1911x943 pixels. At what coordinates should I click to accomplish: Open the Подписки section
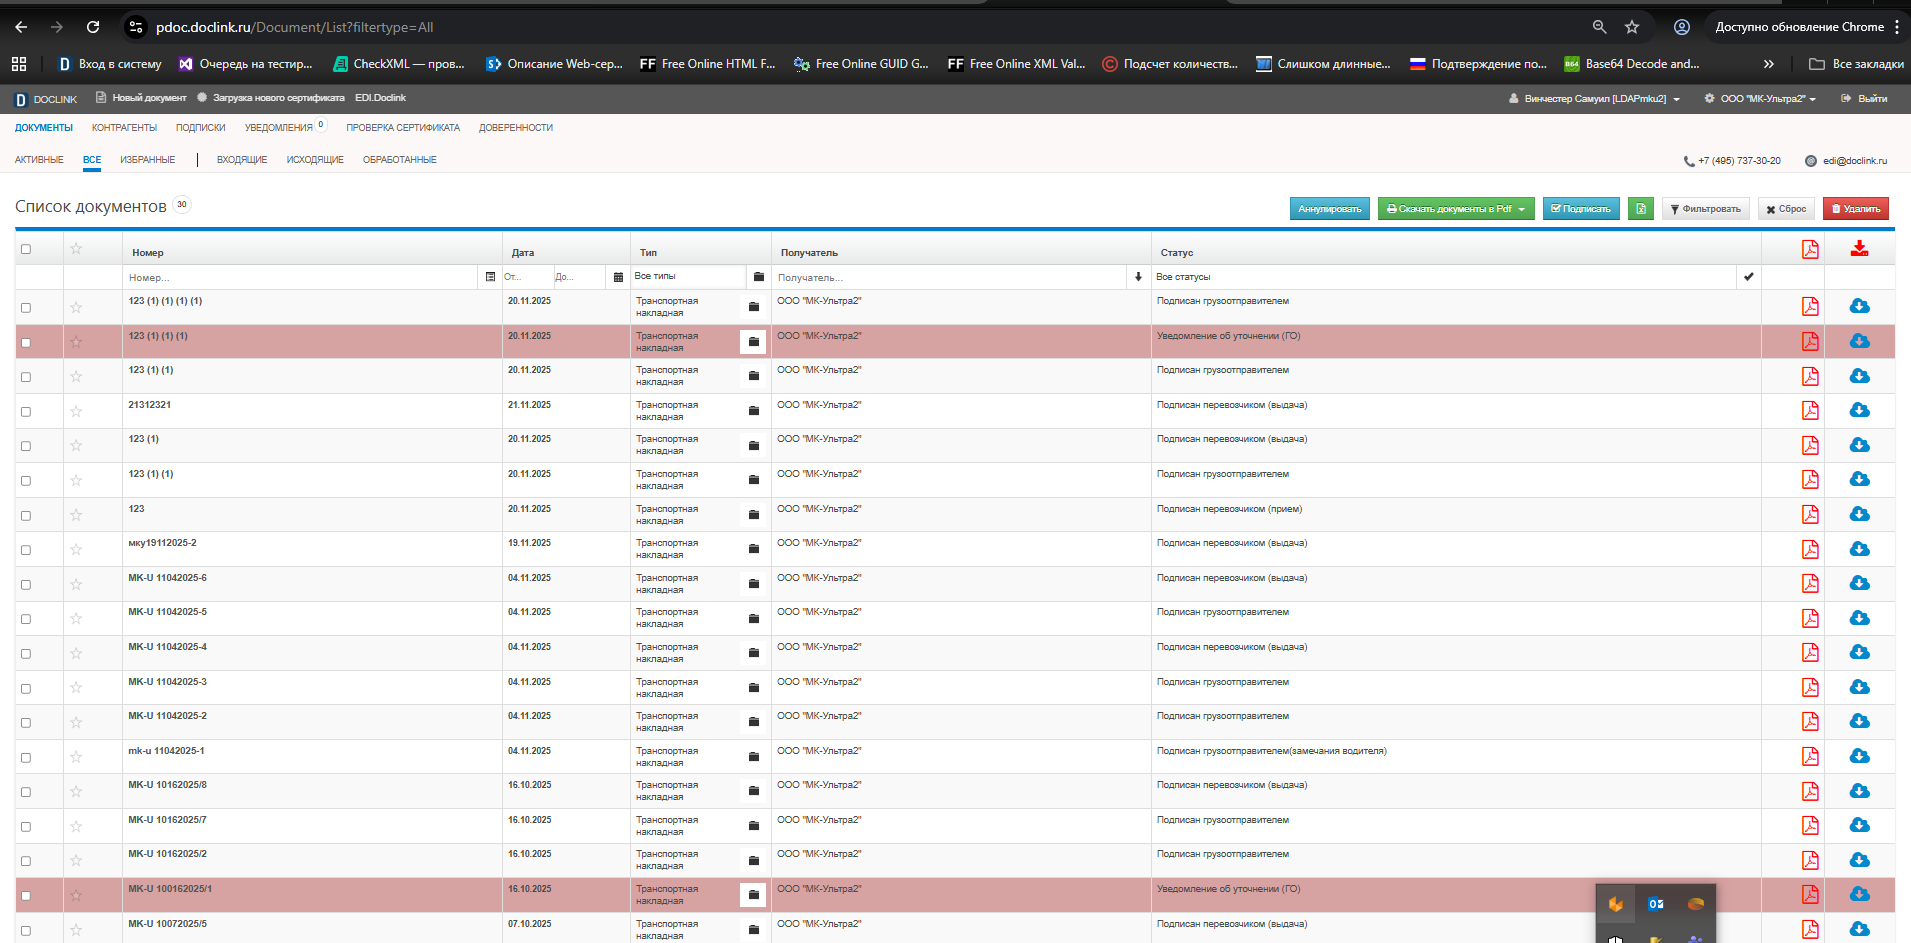pos(201,128)
